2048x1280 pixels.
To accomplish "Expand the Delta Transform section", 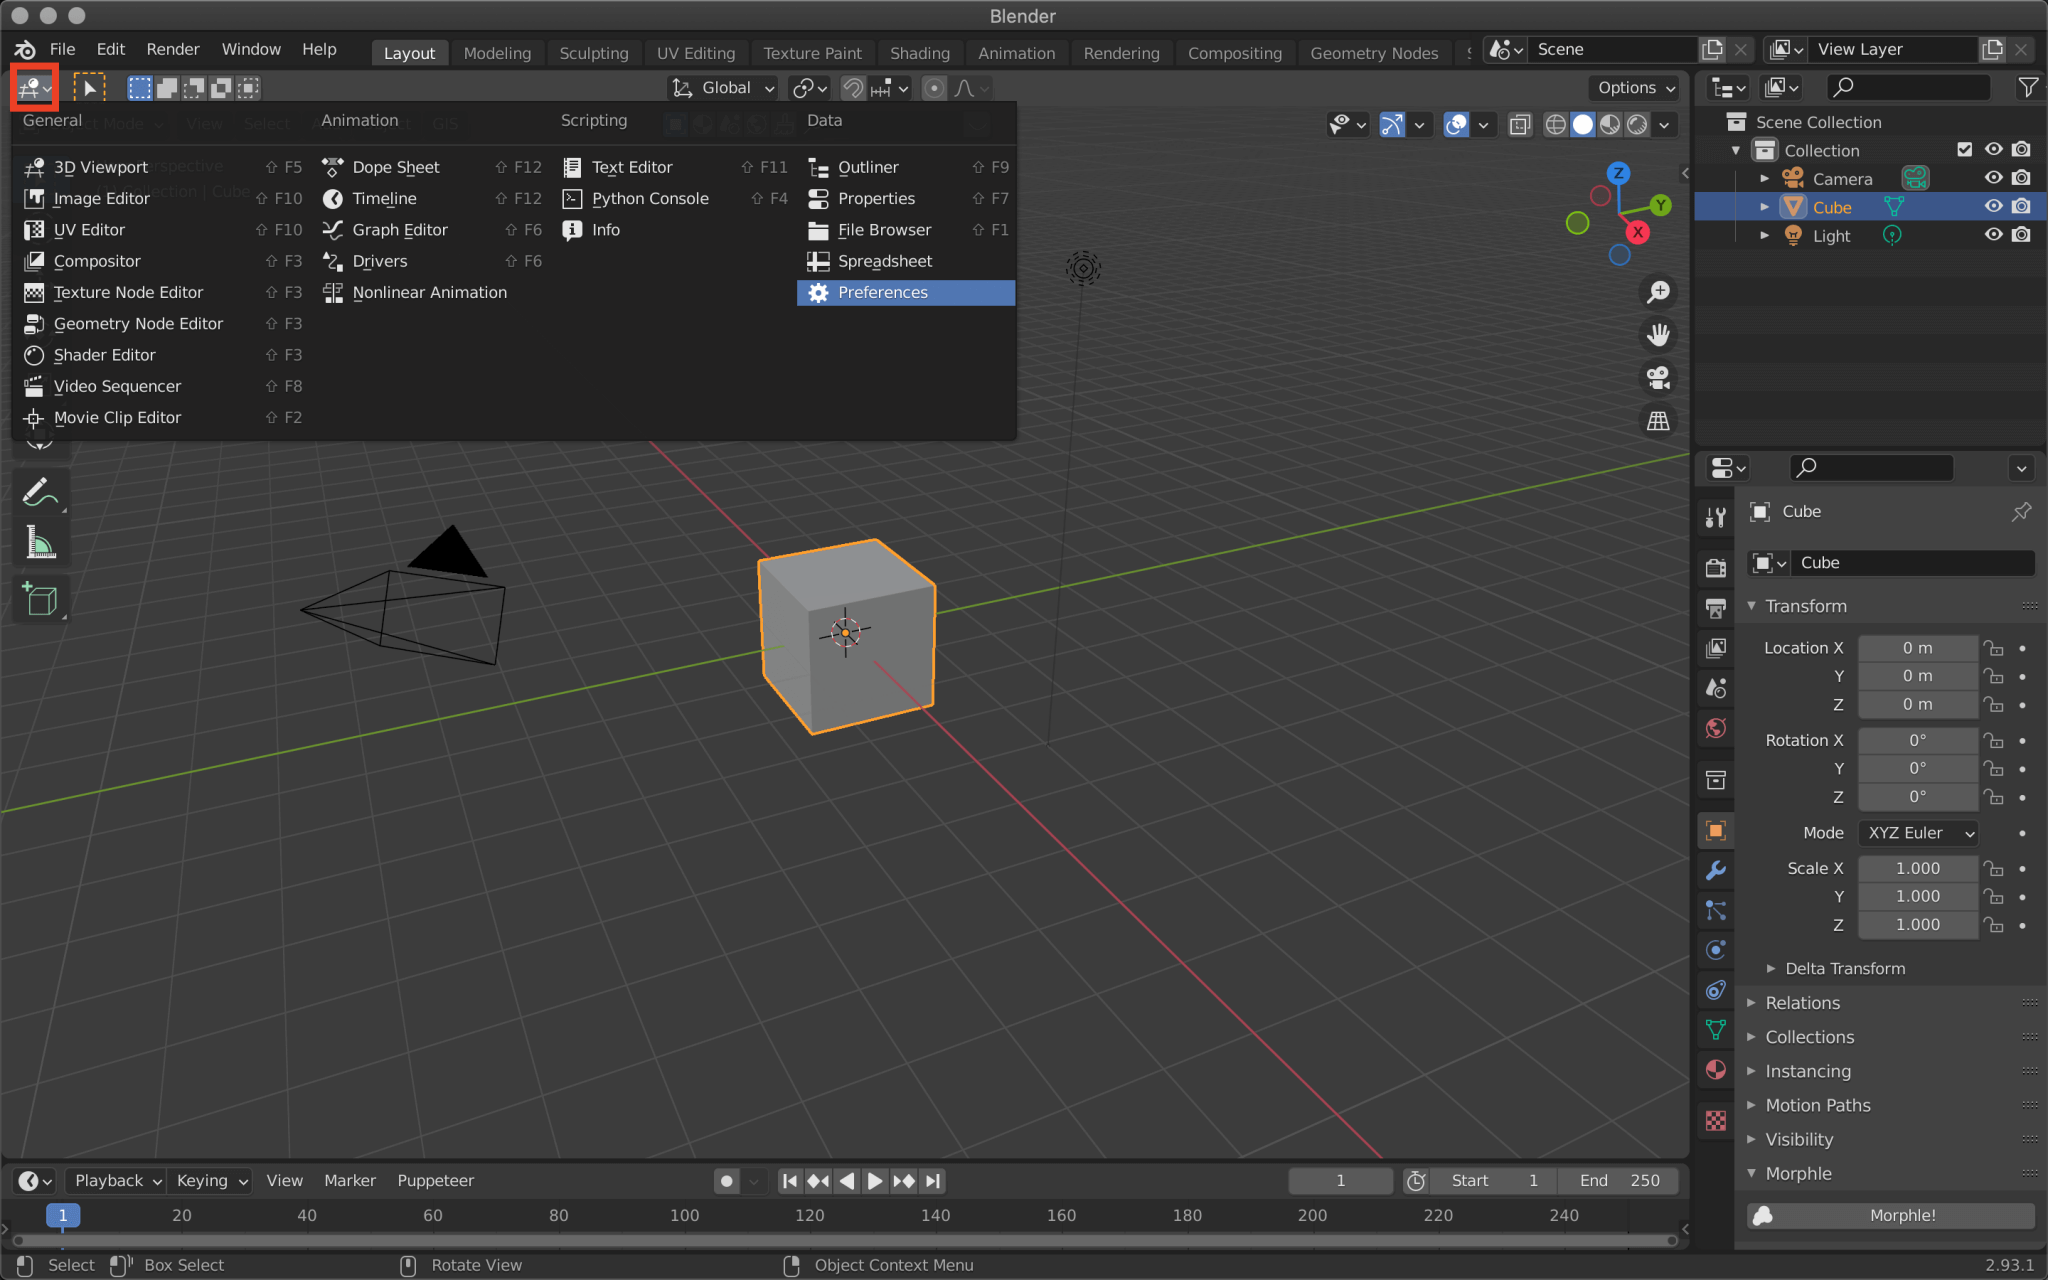I will click(x=1843, y=968).
